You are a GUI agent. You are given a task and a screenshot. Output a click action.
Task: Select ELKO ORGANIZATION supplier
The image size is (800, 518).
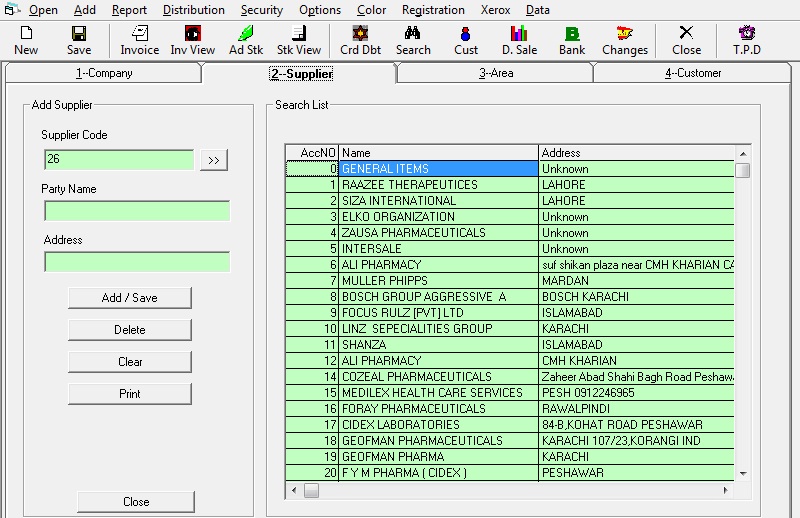[x=510, y=217]
